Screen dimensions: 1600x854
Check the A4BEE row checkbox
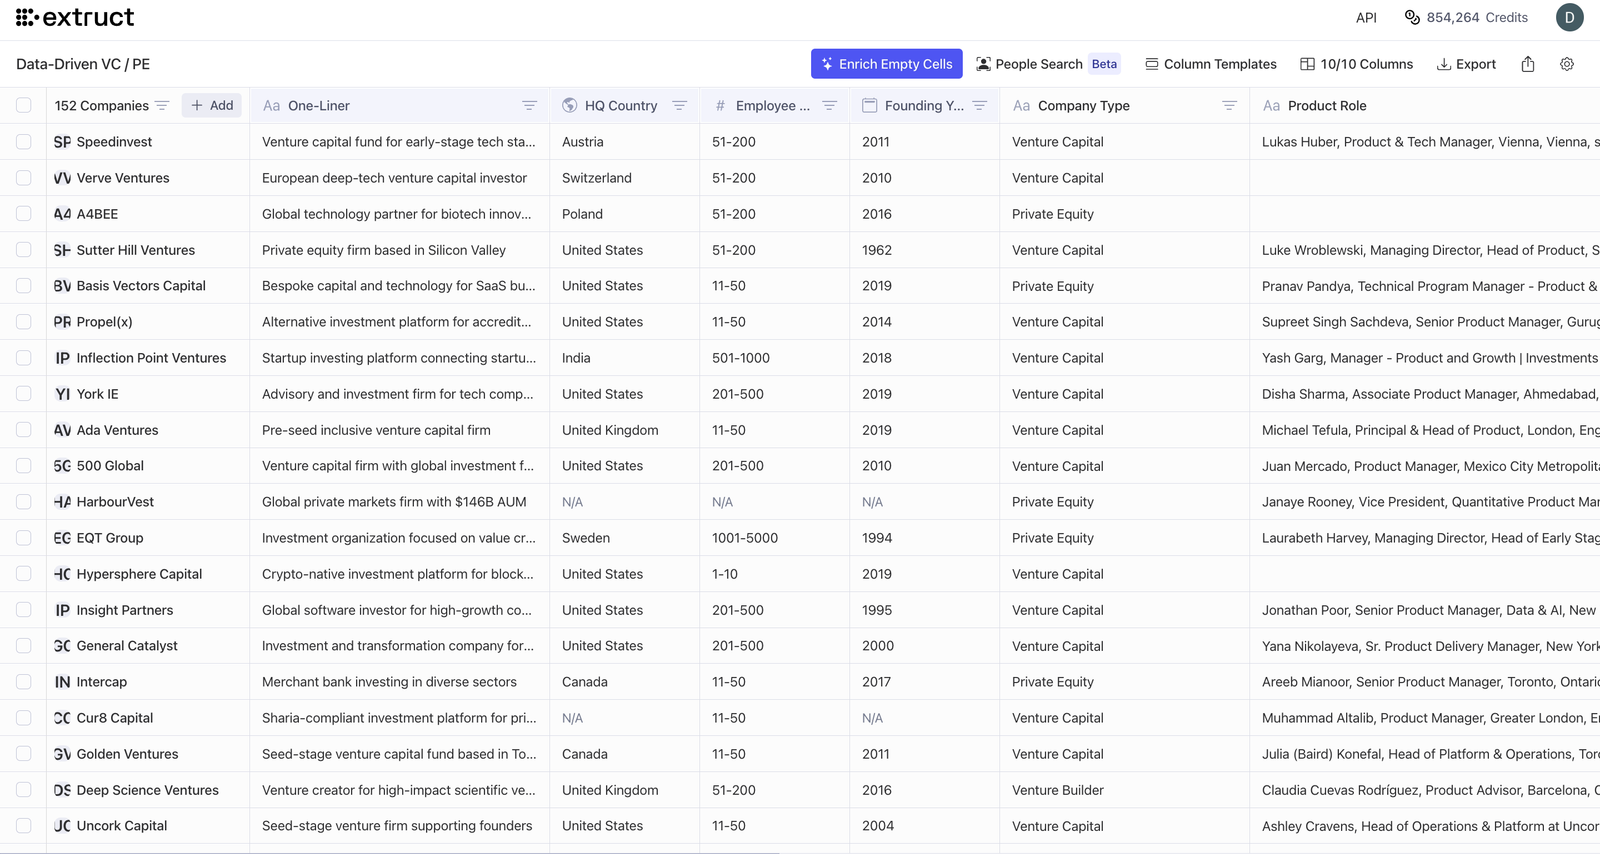24,214
